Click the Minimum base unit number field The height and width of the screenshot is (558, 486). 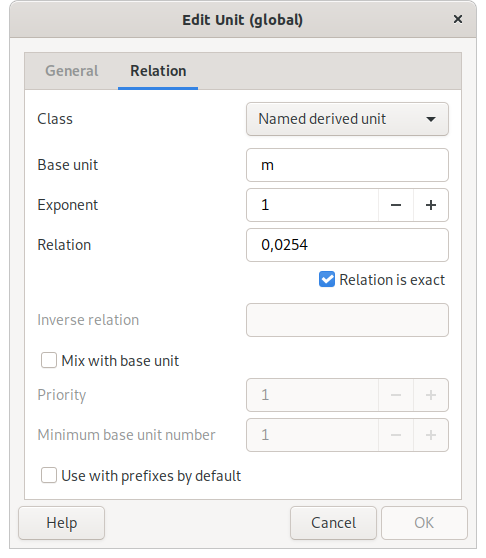[x=312, y=435]
